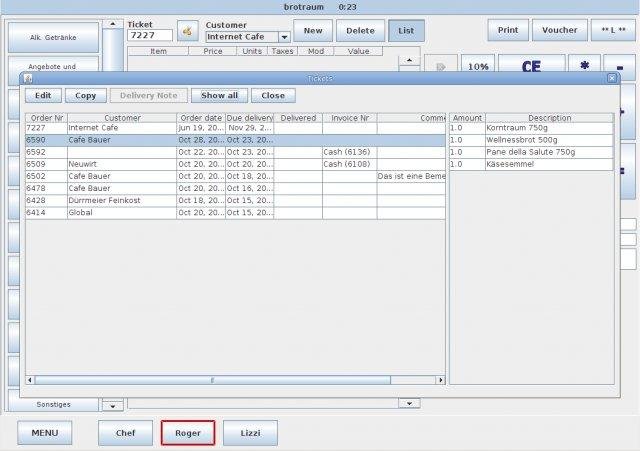Click the Item column header in ticket lines

click(158, 51)
